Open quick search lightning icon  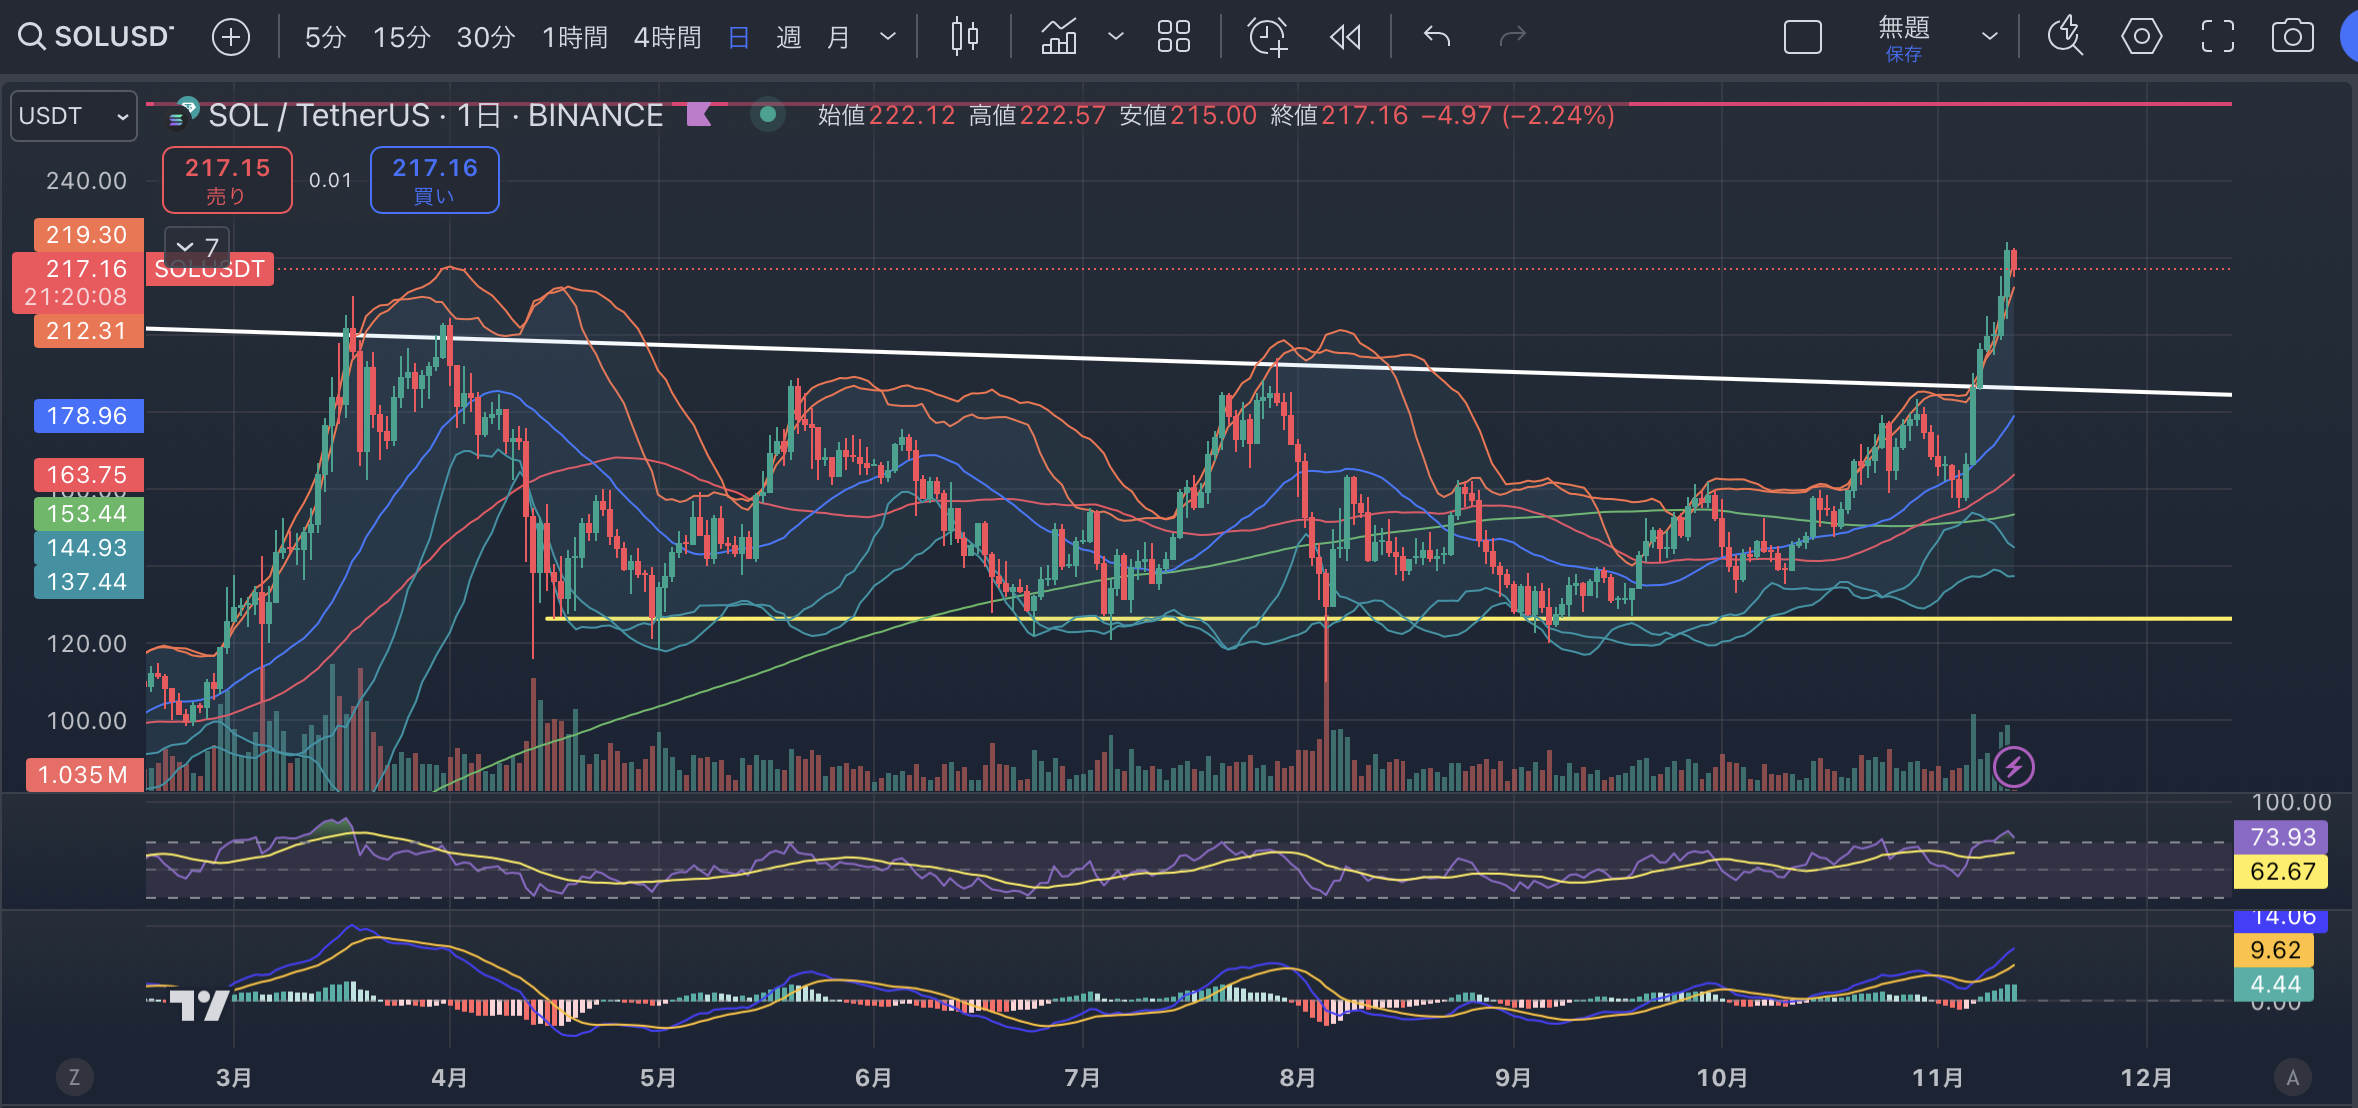[x=2065, y=37]
